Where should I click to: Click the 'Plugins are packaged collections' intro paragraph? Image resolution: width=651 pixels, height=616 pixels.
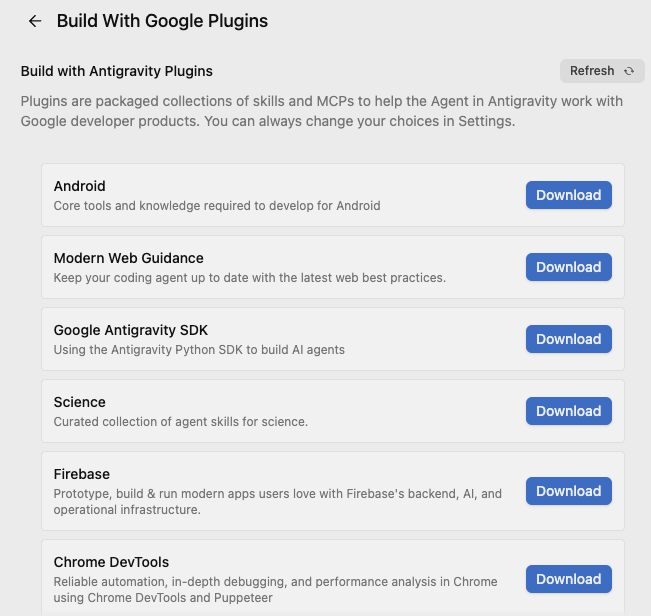point(322,111)
